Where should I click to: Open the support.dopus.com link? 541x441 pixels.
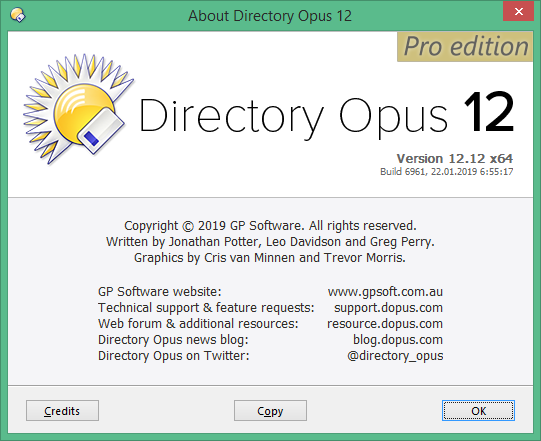tap(388, 308)
